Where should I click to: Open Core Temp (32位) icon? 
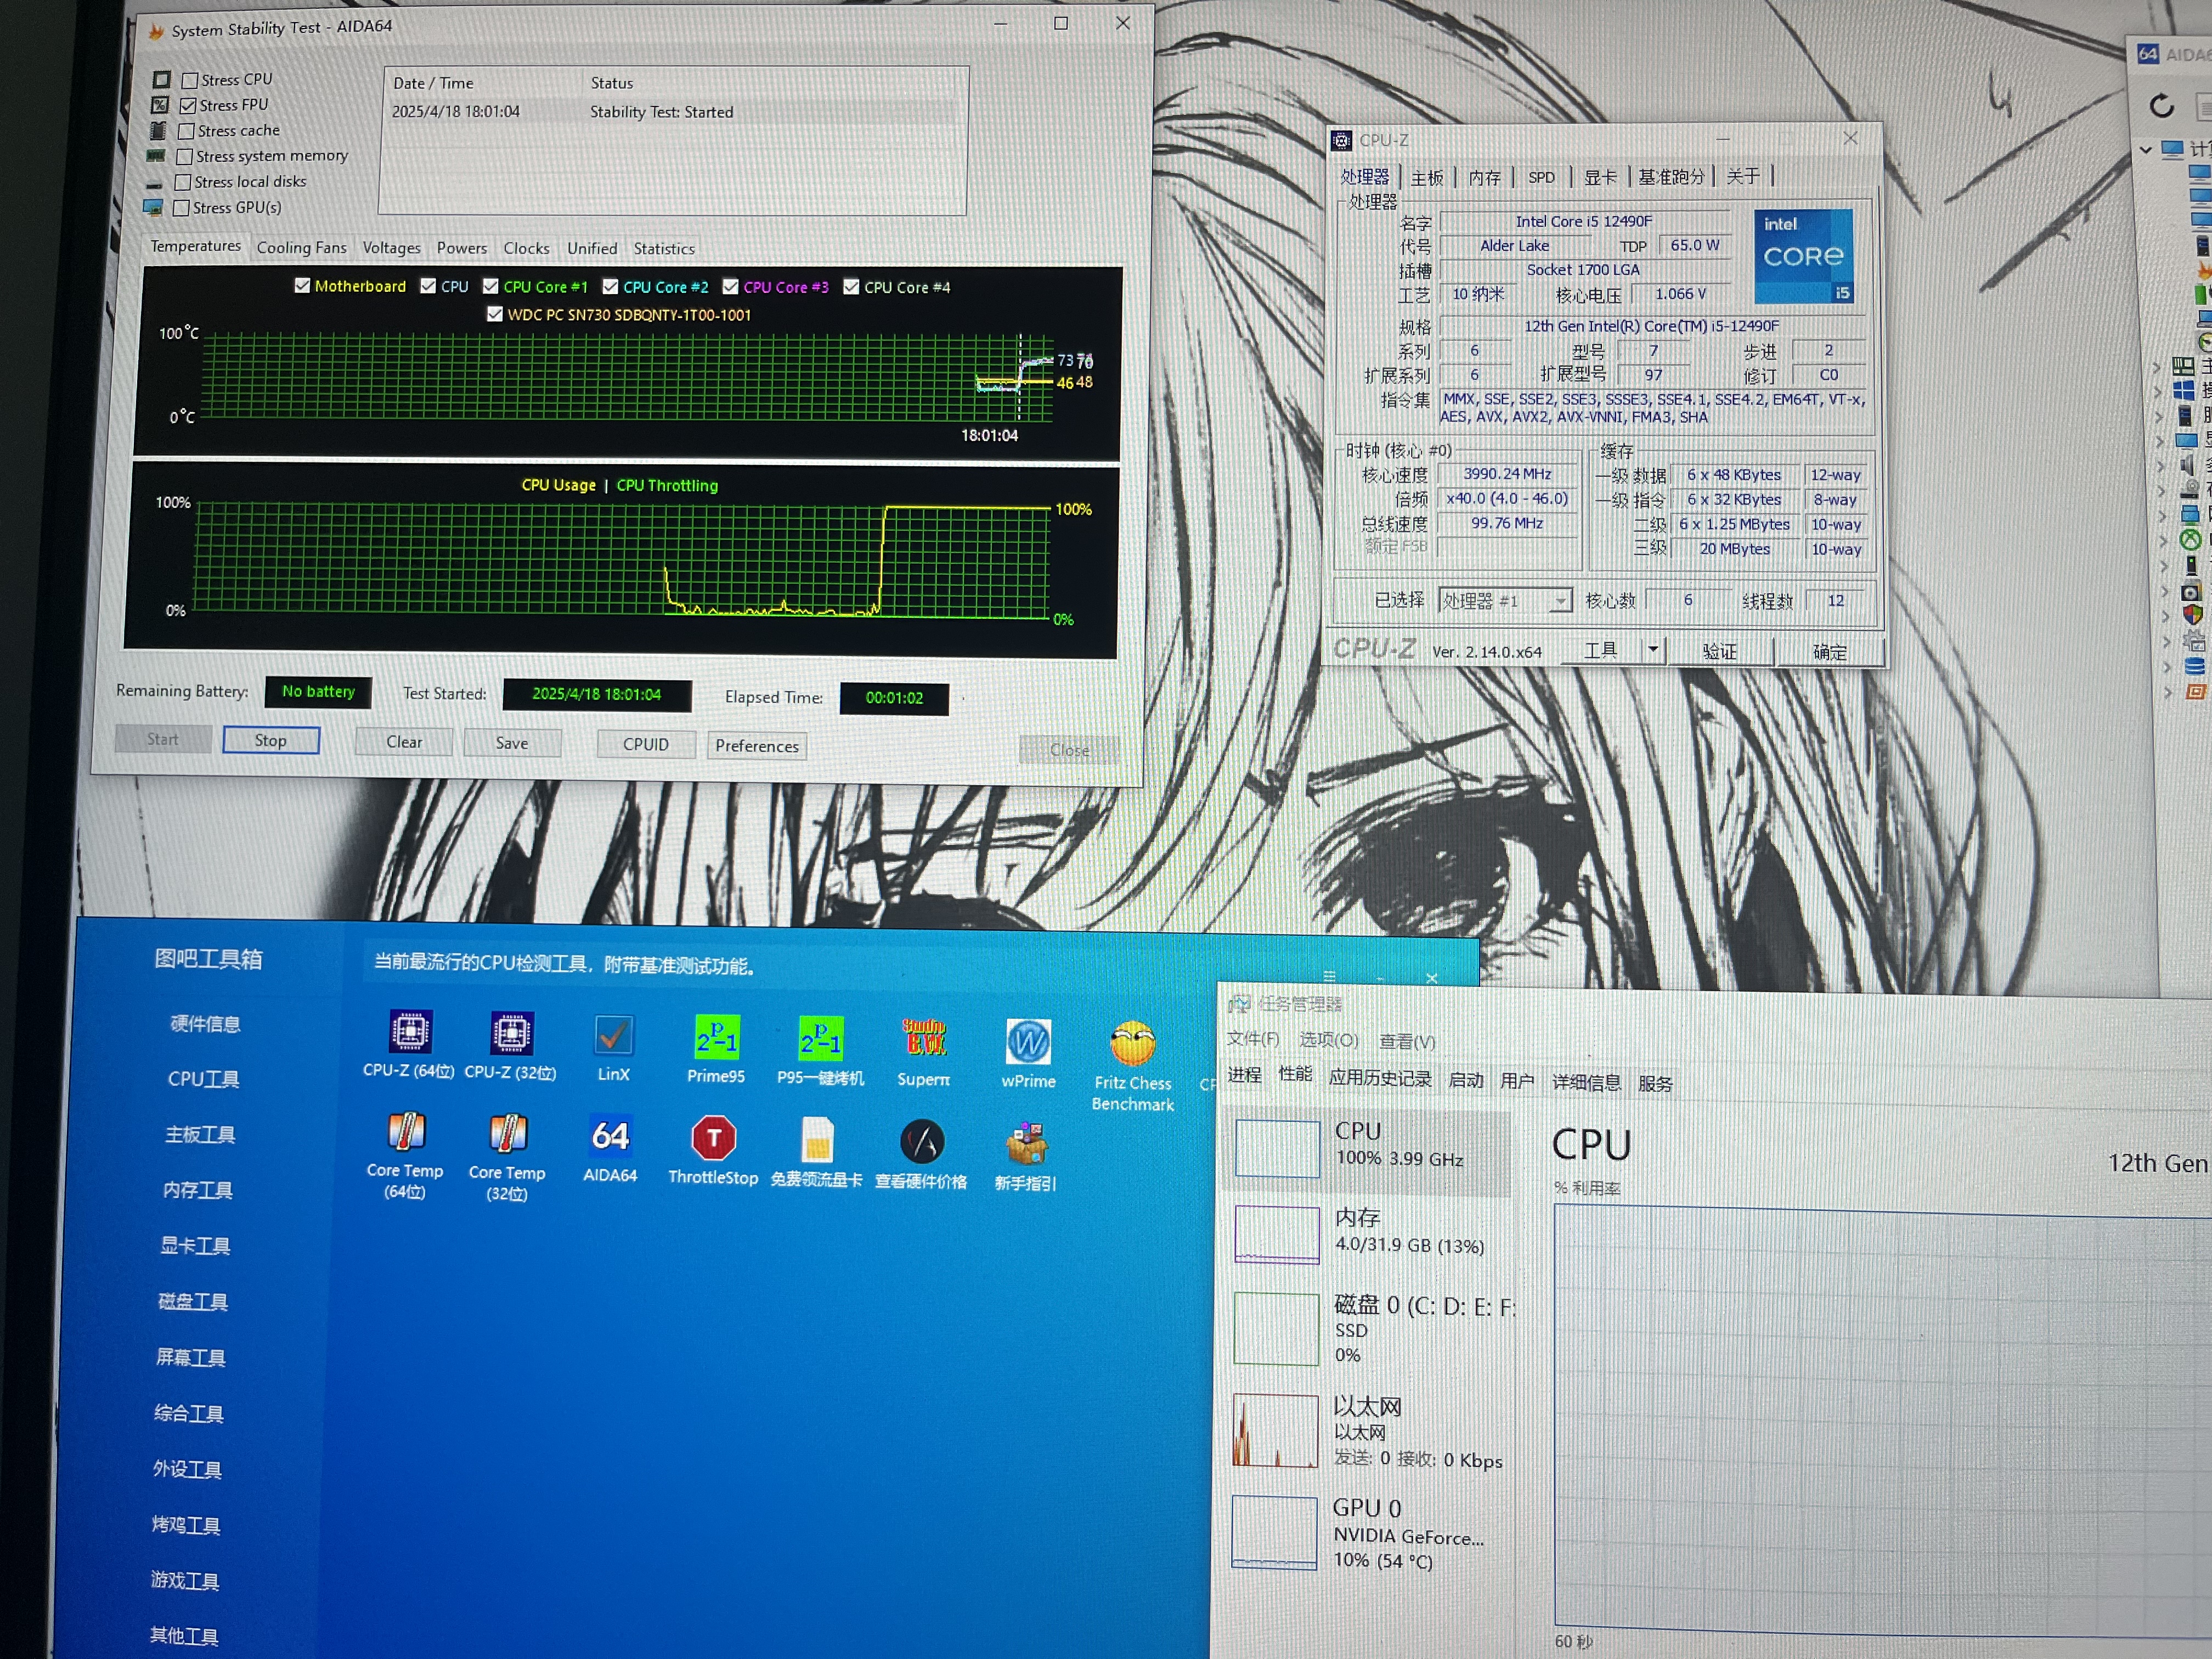(x=507, y=1157)
